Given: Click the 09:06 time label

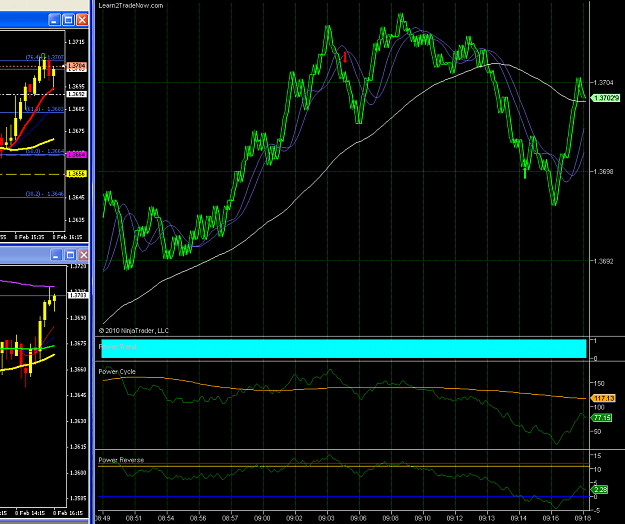Looking at the screenshot, I should (358, 518).
